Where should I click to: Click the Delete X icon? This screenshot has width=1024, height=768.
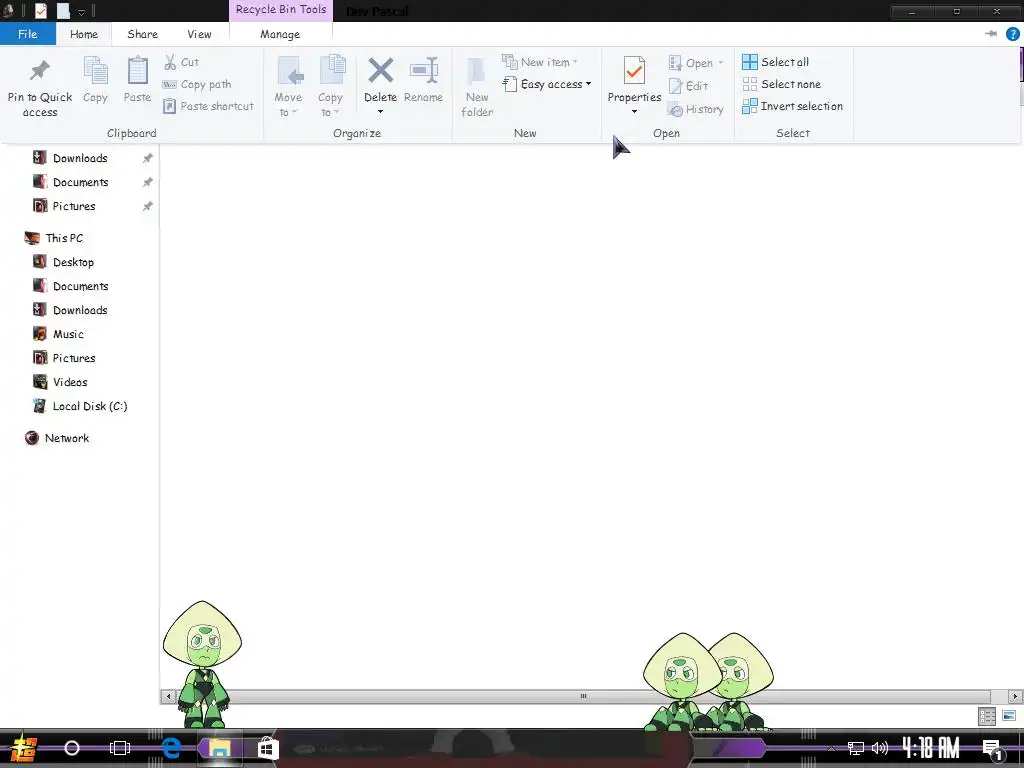[380, 71]
